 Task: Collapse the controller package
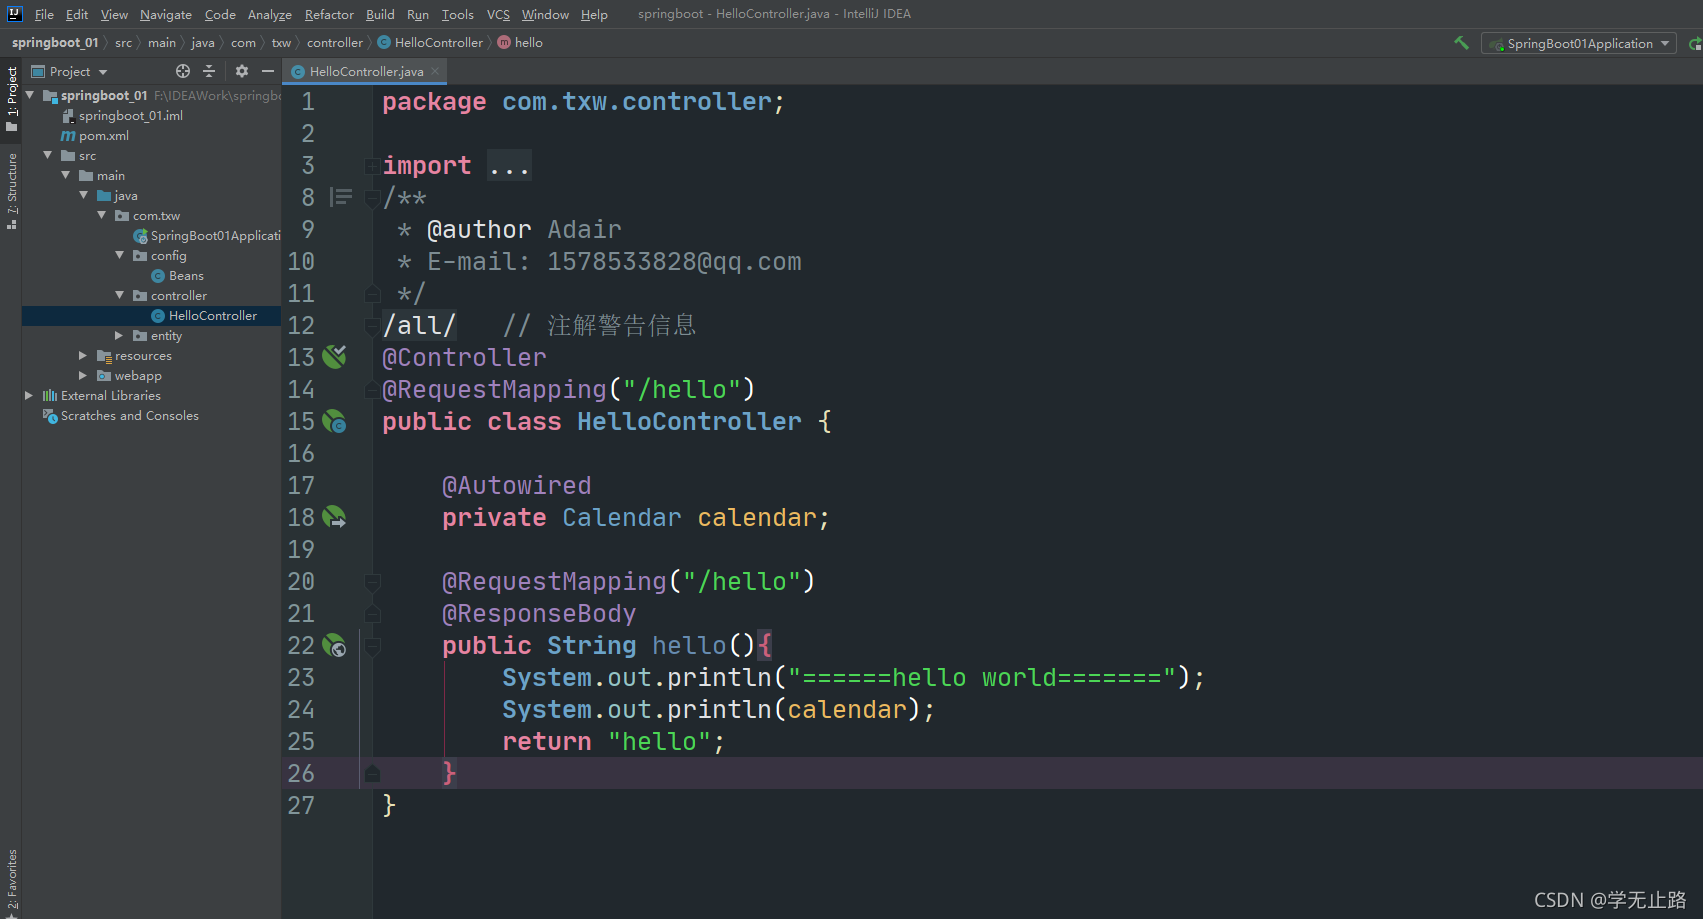click(120, 295)
